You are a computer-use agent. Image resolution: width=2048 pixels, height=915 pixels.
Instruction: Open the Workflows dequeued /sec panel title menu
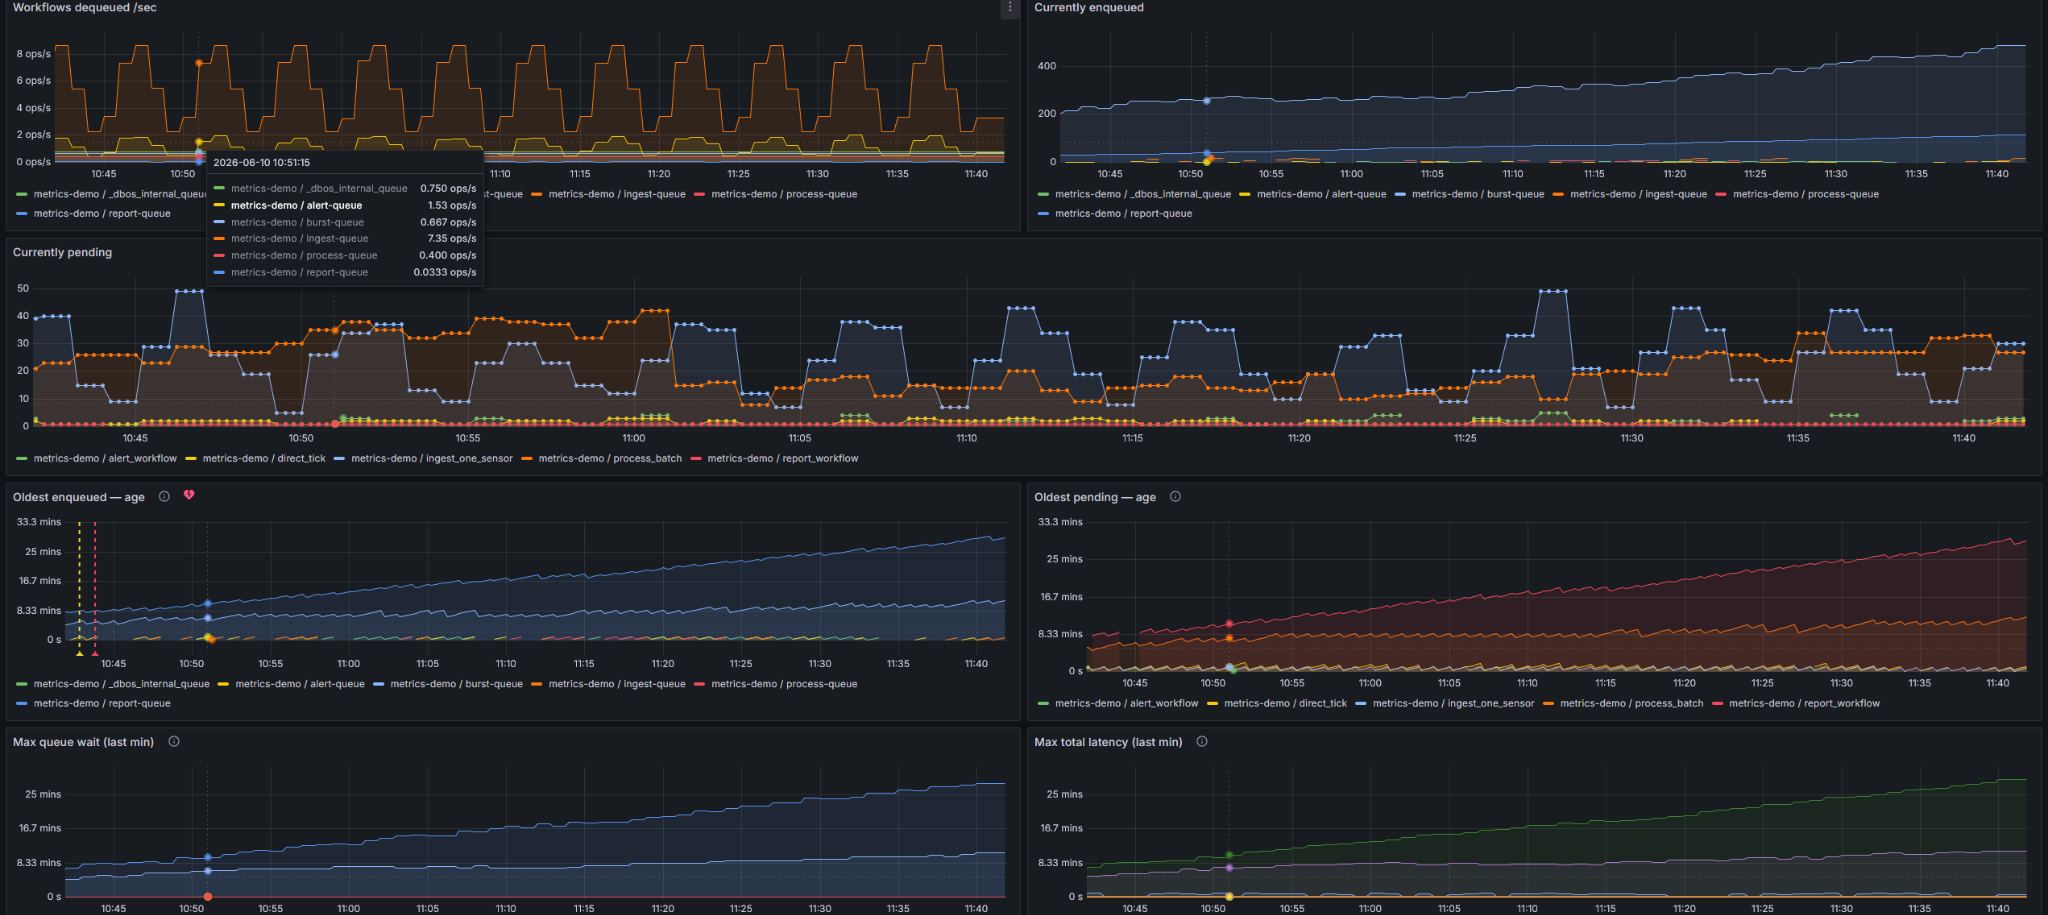click(84, 8)
